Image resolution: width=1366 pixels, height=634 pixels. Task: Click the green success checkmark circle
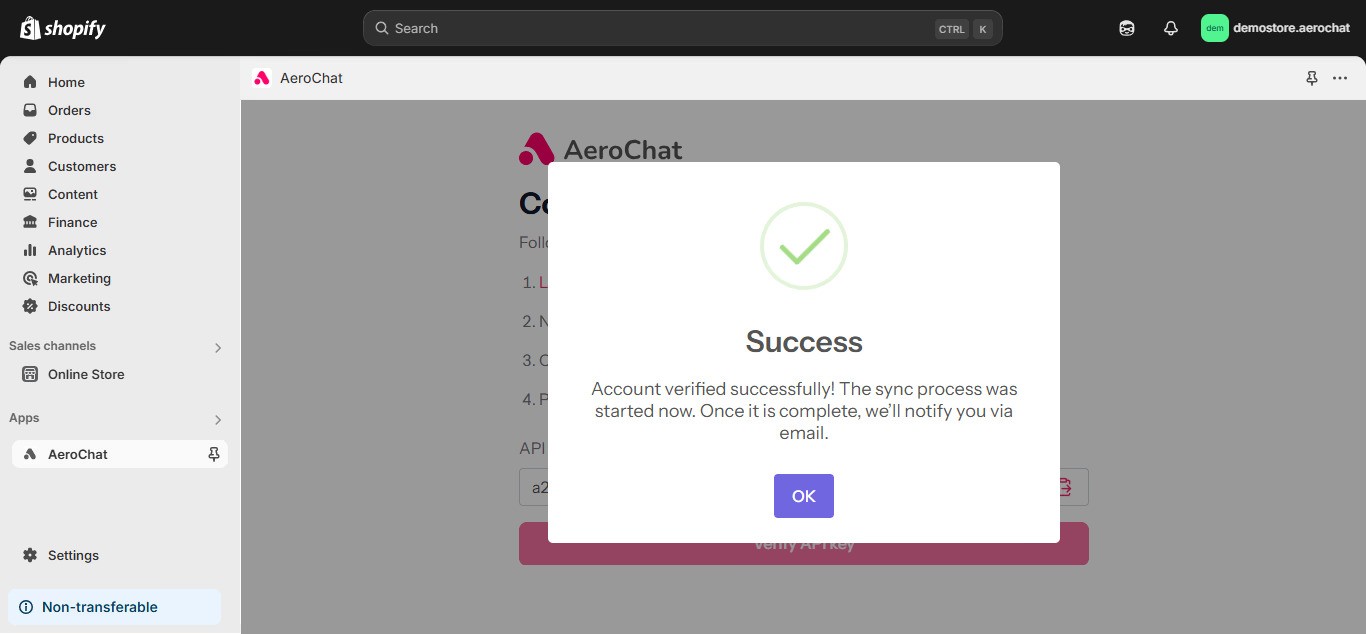pos(803,245)
